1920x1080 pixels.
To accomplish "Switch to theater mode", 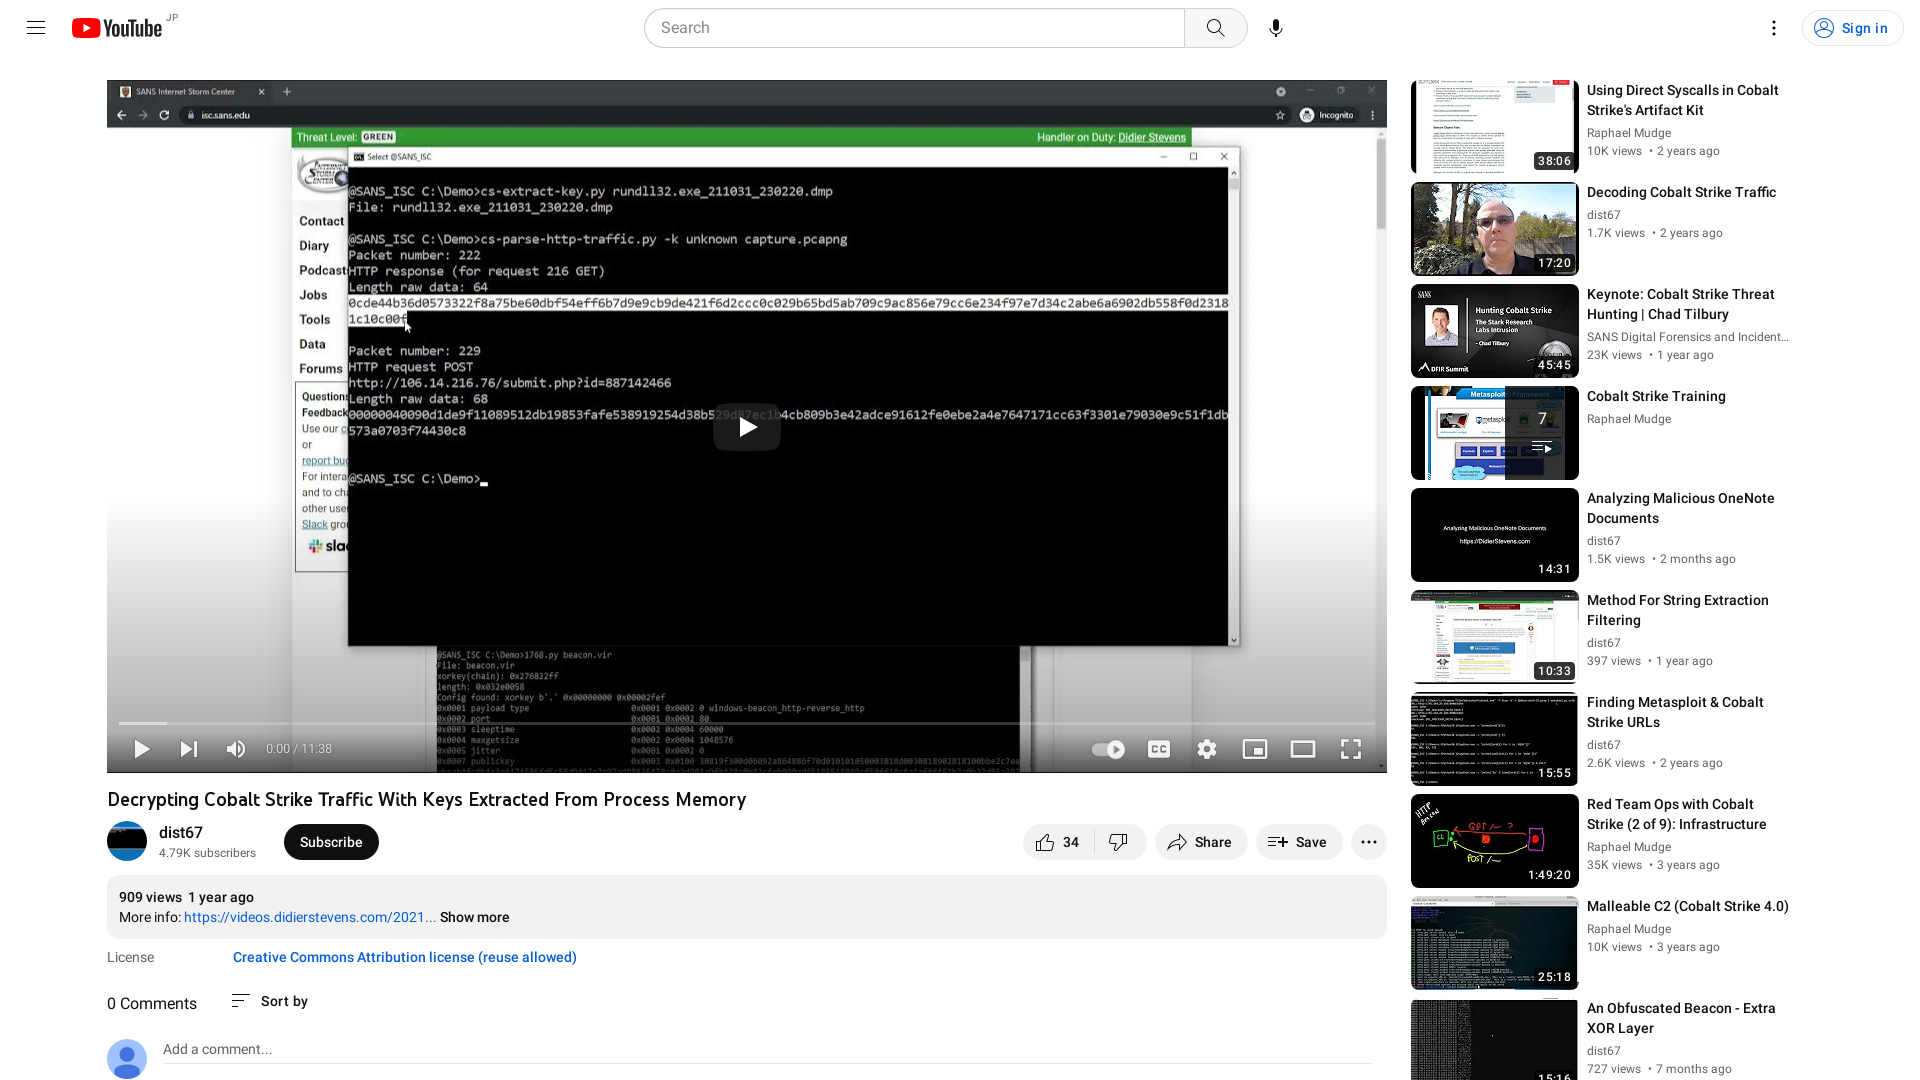I will pyautogui.click(x=1303, y=749).
